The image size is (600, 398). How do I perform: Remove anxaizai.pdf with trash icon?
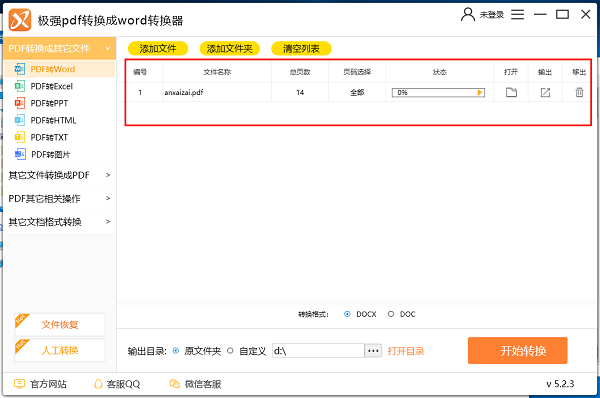[x=579, y=92]
